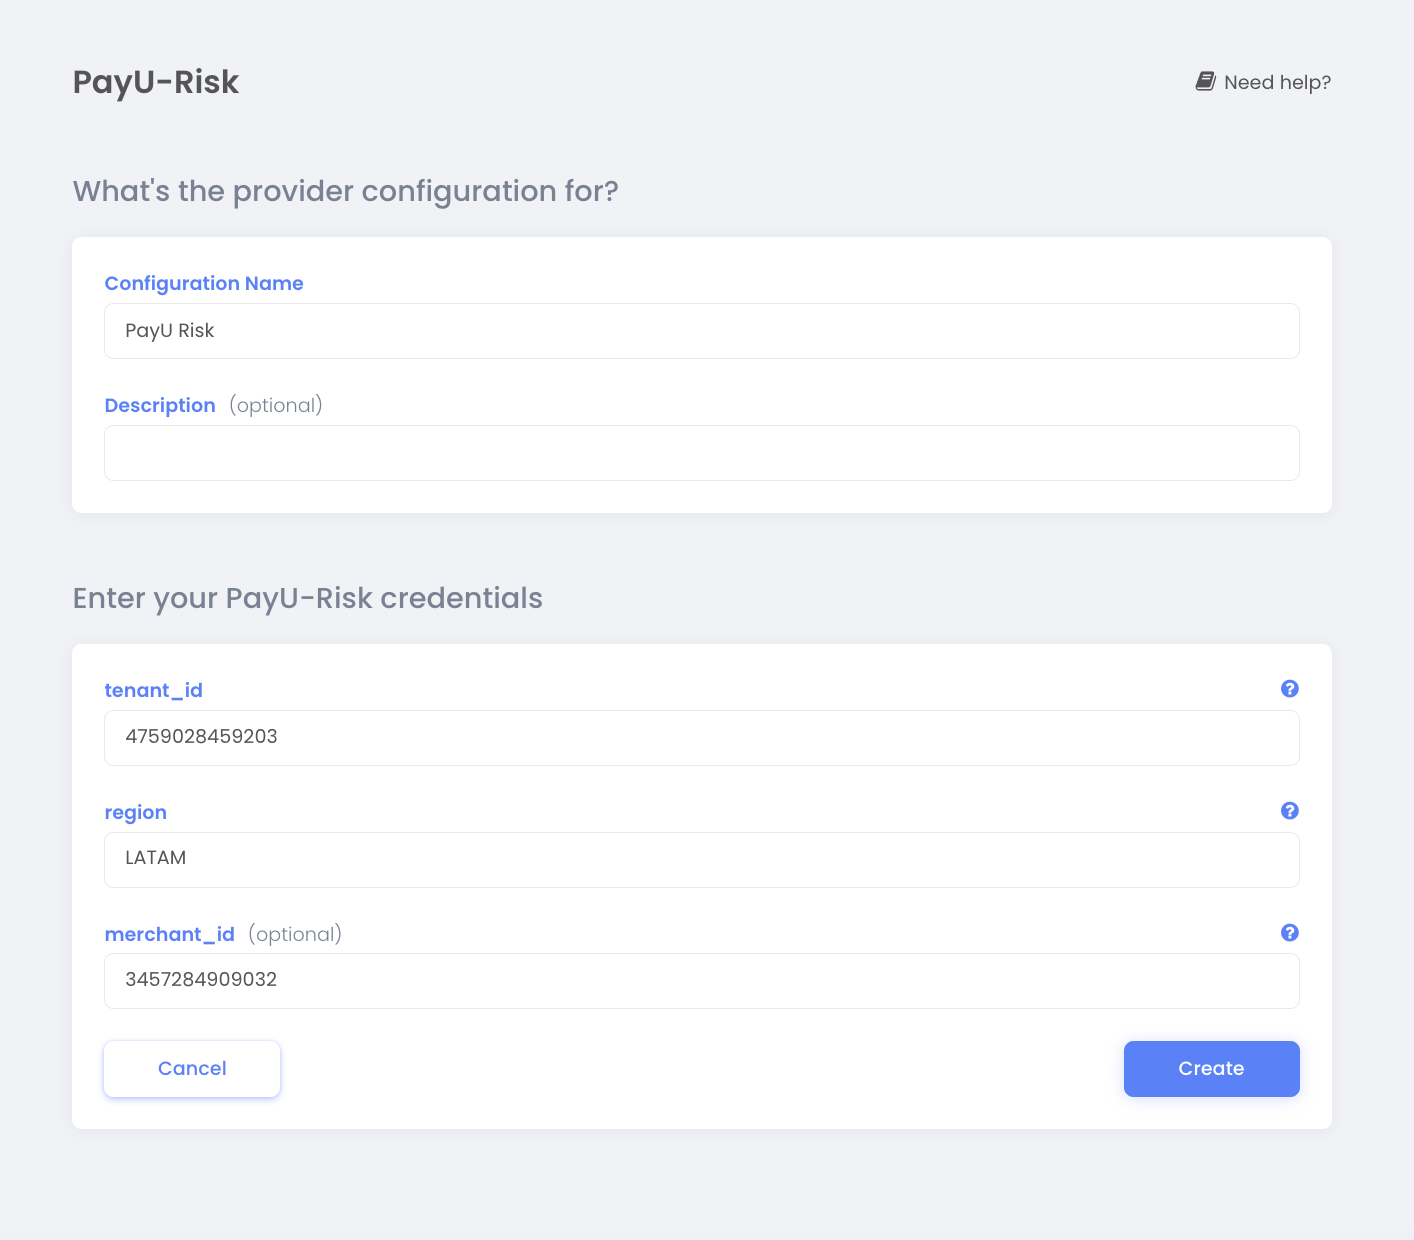Click heading "What's the provider configuration for?"

(346, 191)
